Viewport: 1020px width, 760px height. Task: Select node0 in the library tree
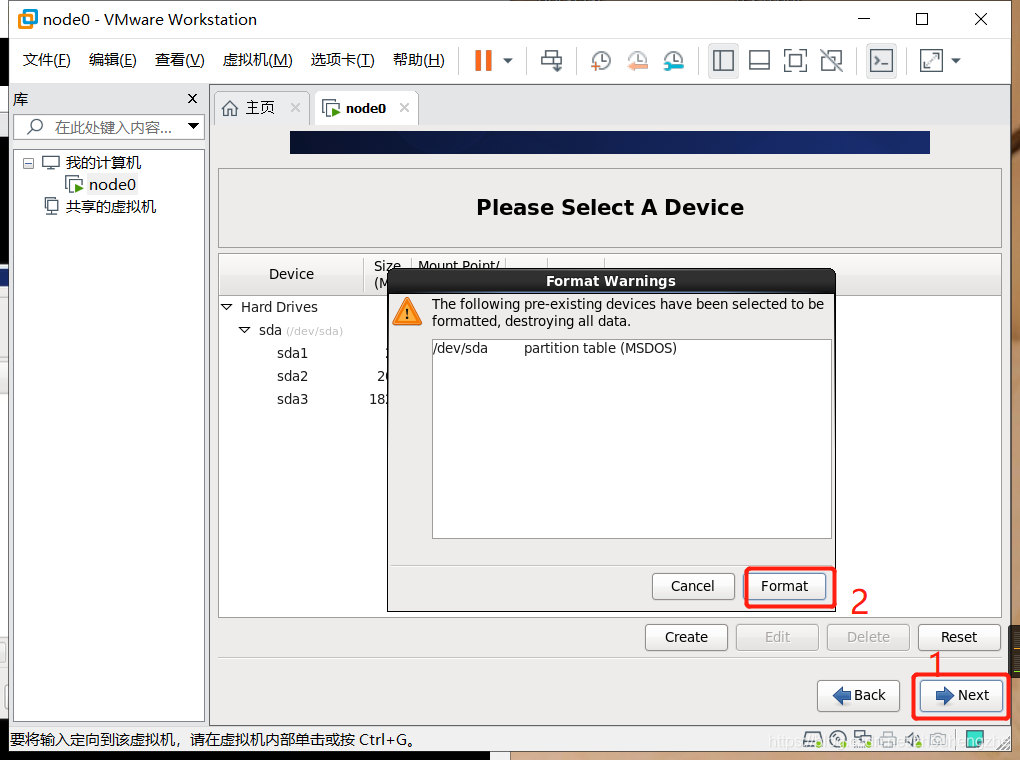point(112,185)
